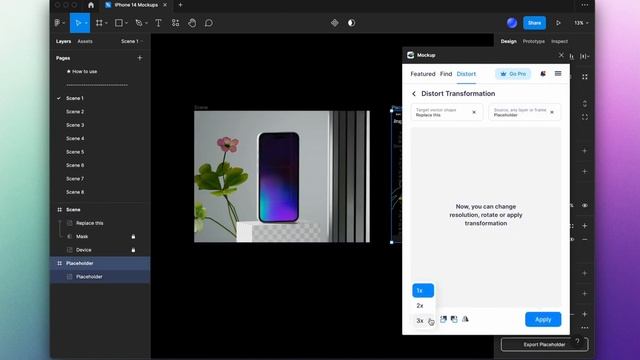Open the Scene 1 page dropdown

131,41
